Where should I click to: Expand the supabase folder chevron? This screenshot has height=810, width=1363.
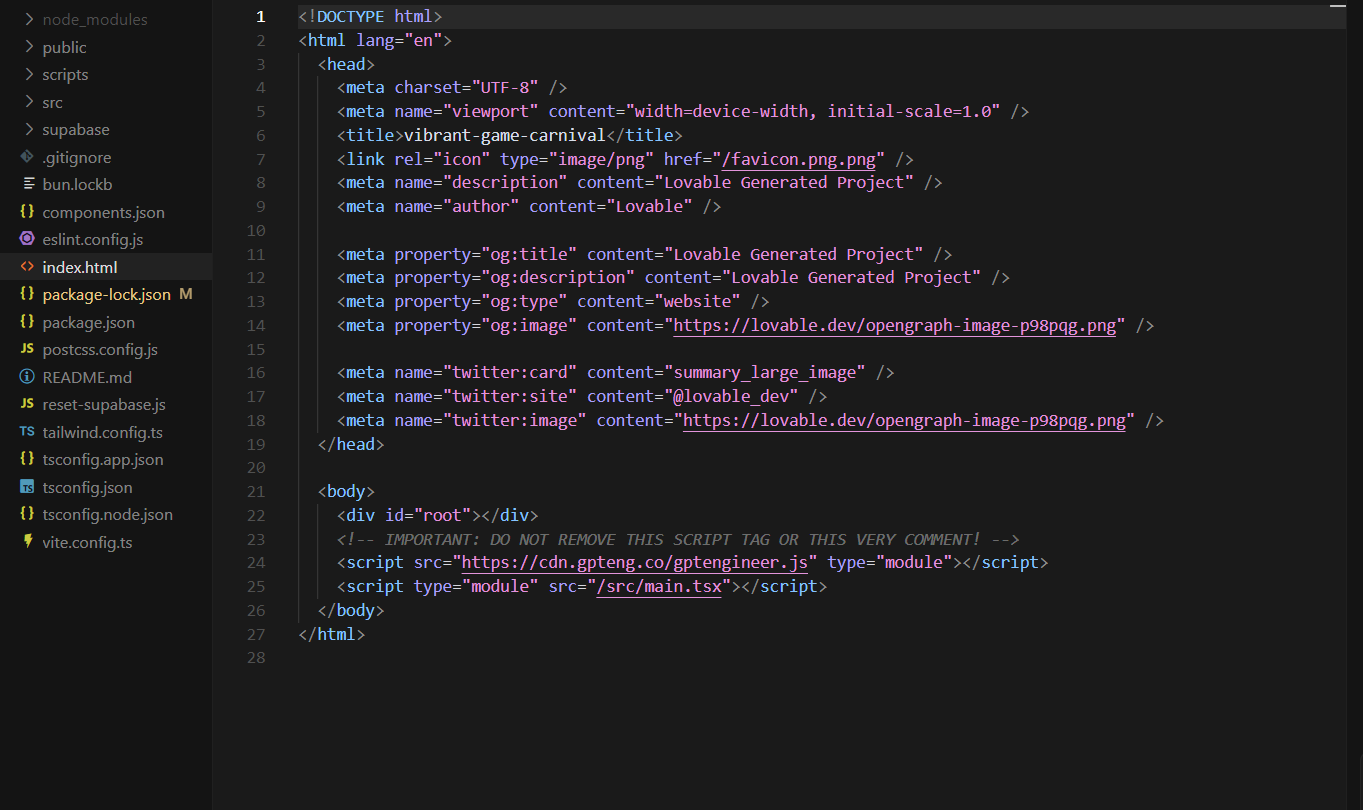click(x=27, y=130)
